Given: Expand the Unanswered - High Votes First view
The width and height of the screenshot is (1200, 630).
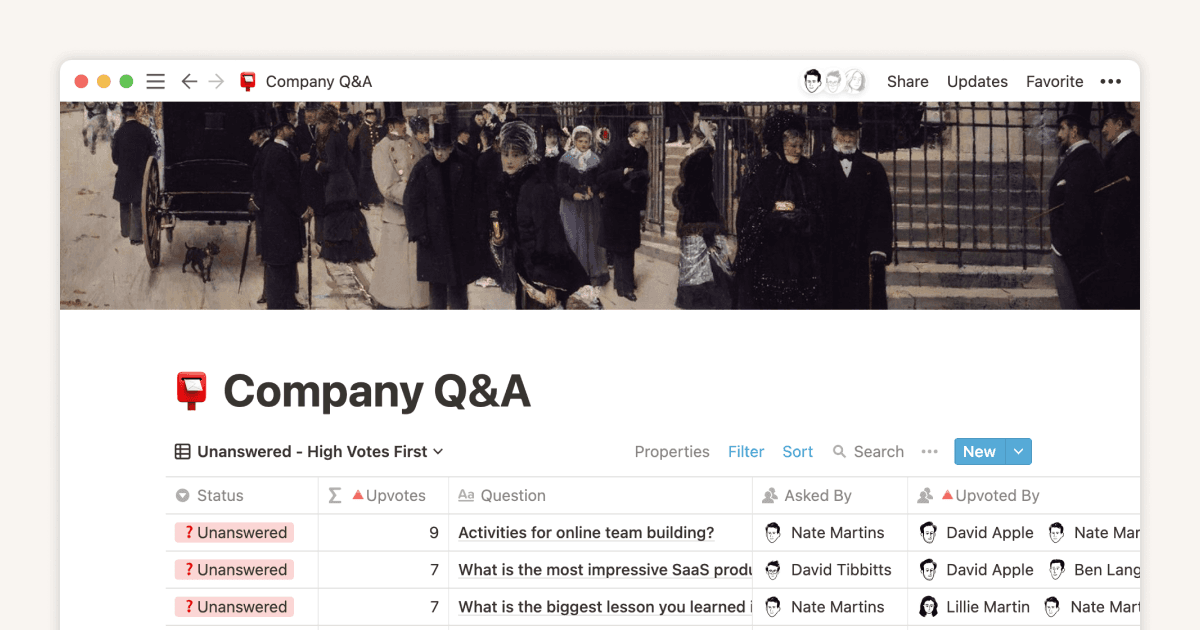Looking at the screenshot, I should [309, 452].
